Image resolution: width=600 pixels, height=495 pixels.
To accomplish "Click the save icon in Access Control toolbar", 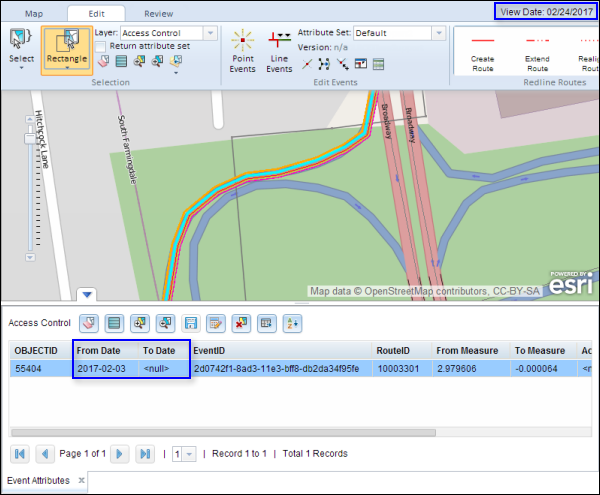I will pos(190,324).
